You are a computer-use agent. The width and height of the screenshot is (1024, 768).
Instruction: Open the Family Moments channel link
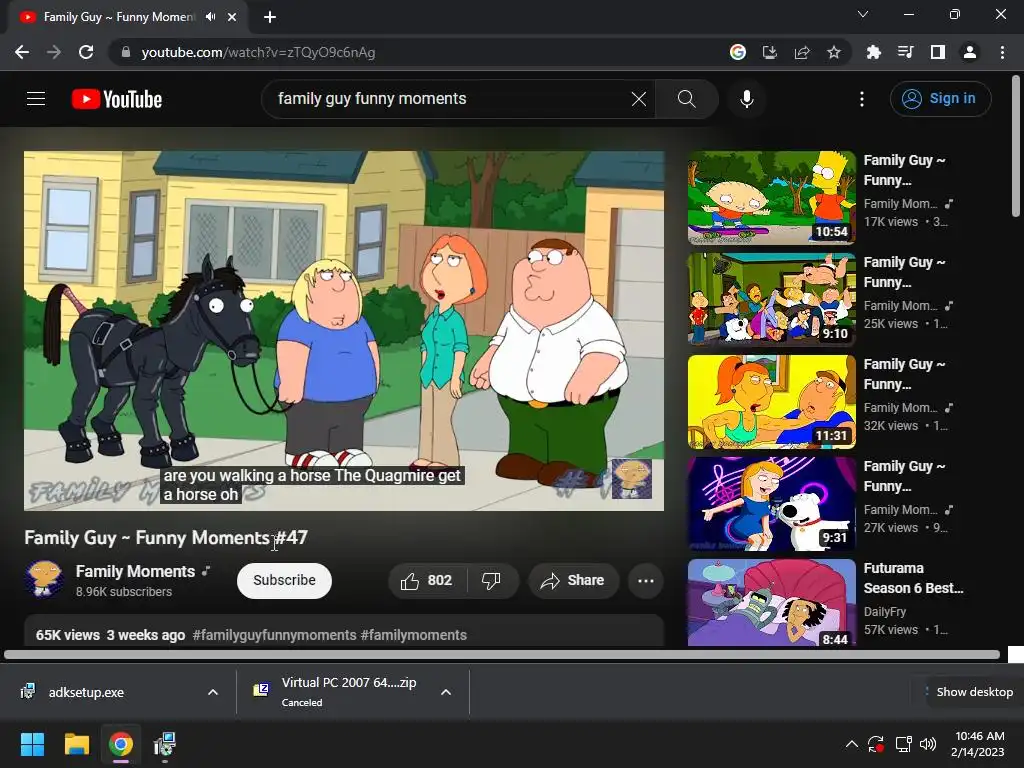135,571
